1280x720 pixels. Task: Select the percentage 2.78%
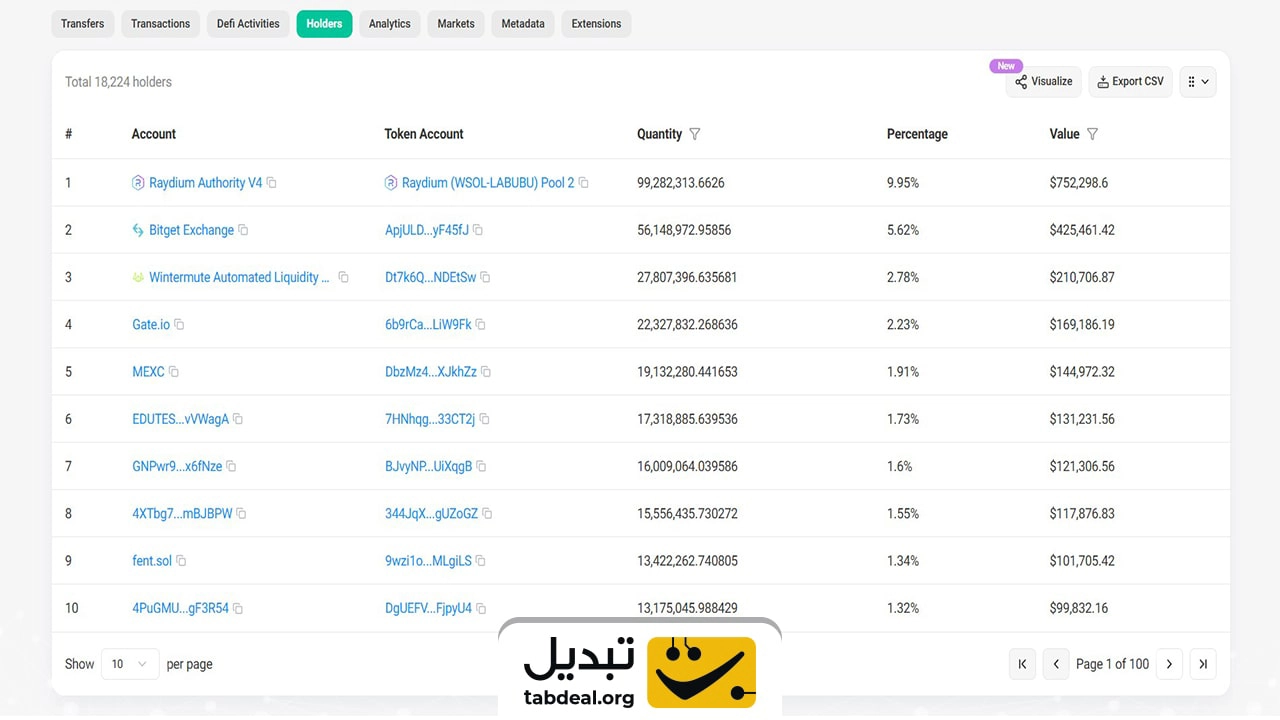tap(903, 277)
